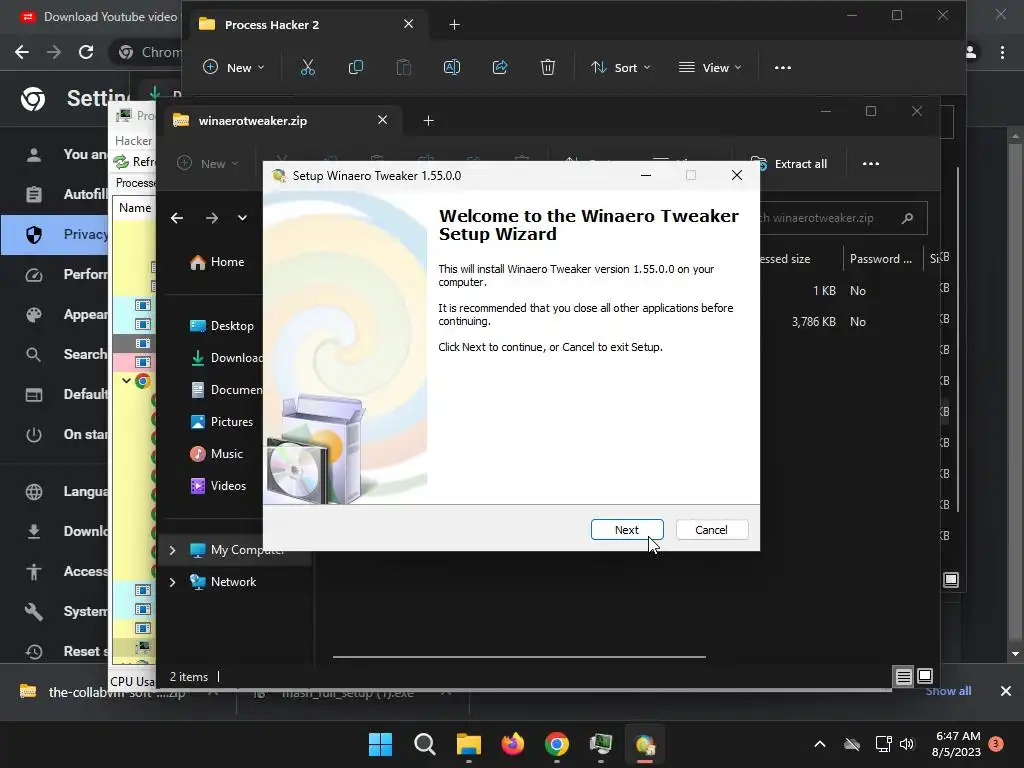Viewport: 1024px width, 768px height.
Task: Click Refresh in Process Hacker toolbar
Action: [x=134, y=161]
